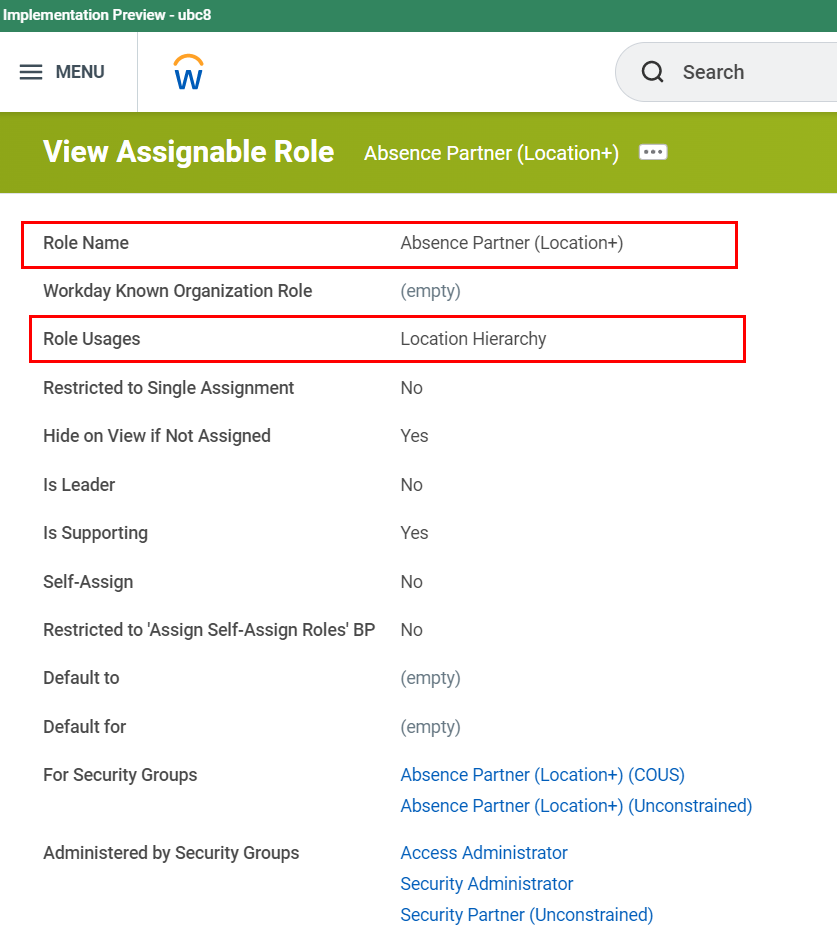This screenshot has height=933, width=837.
Task: Click the No value beside Self-Assign
Action: click(x=411, y=582)
